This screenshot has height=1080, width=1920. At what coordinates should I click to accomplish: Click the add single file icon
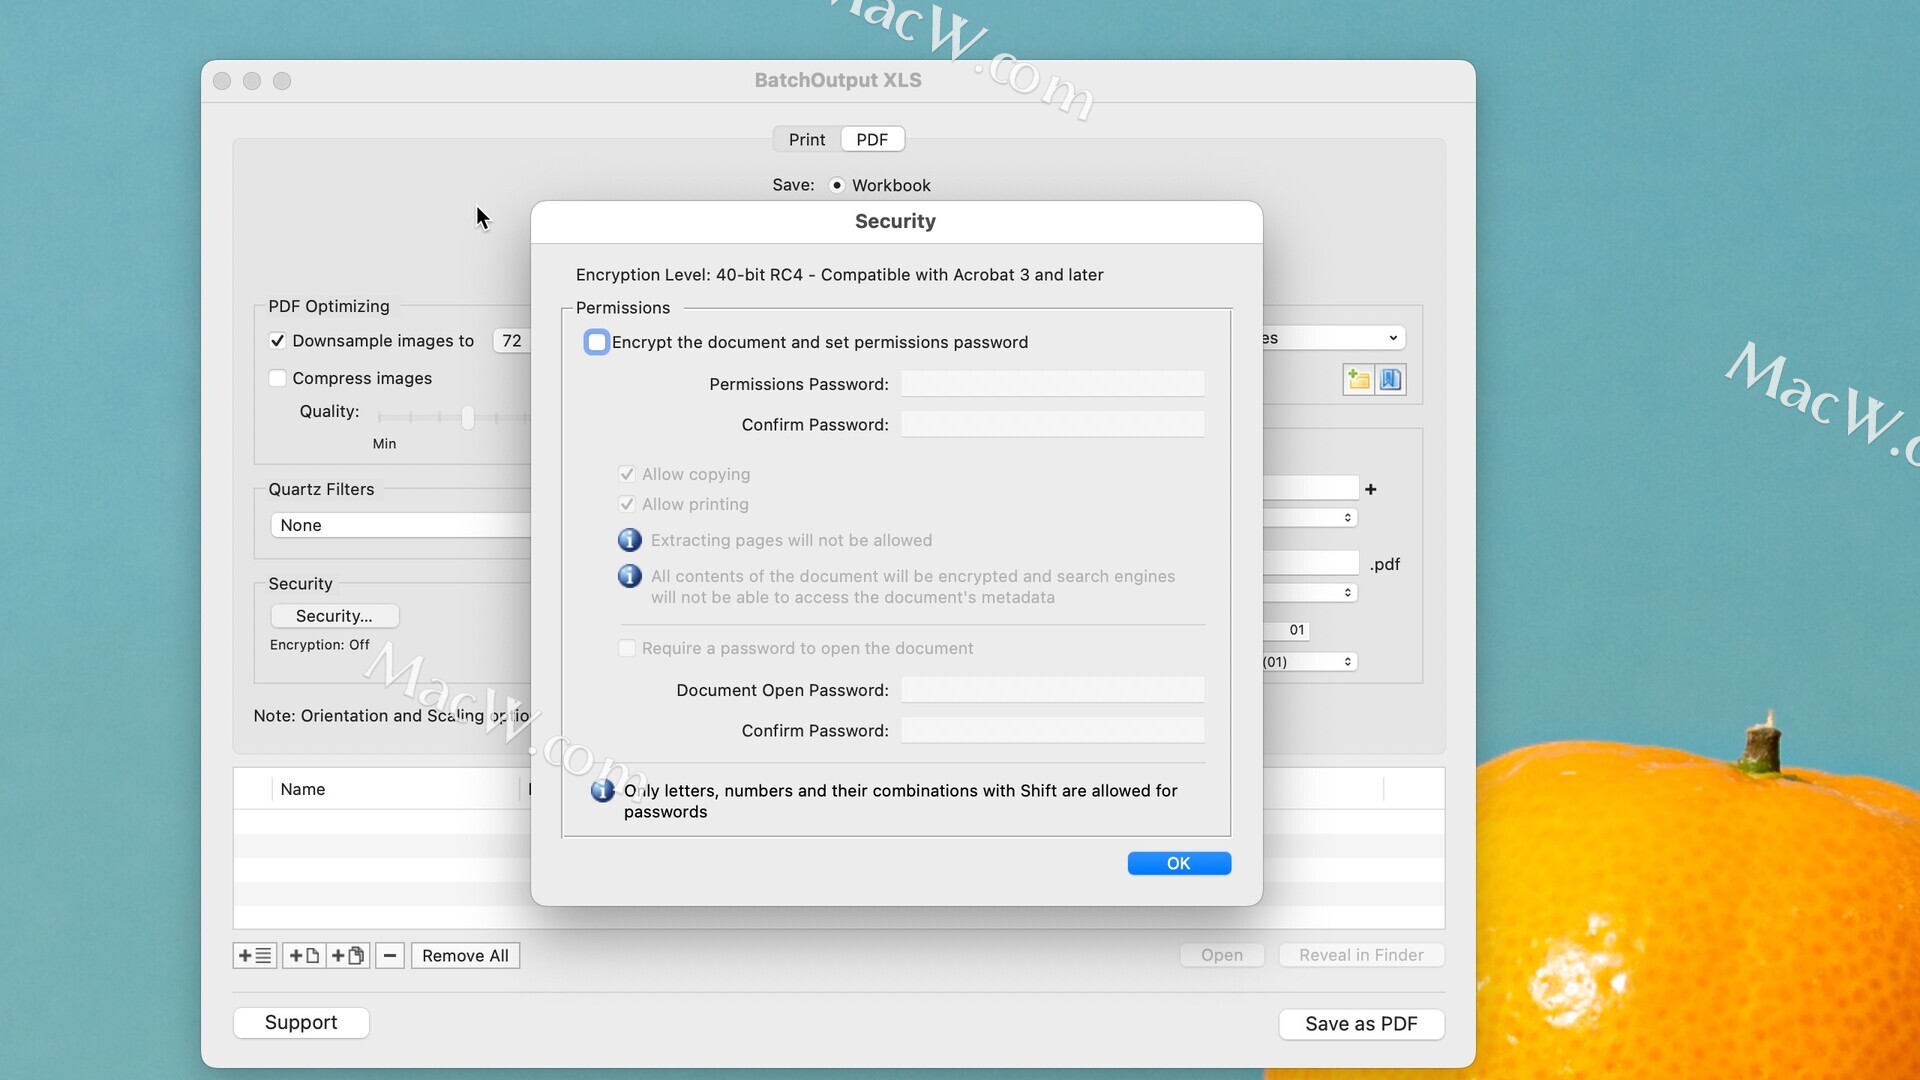tap(304, 956)
